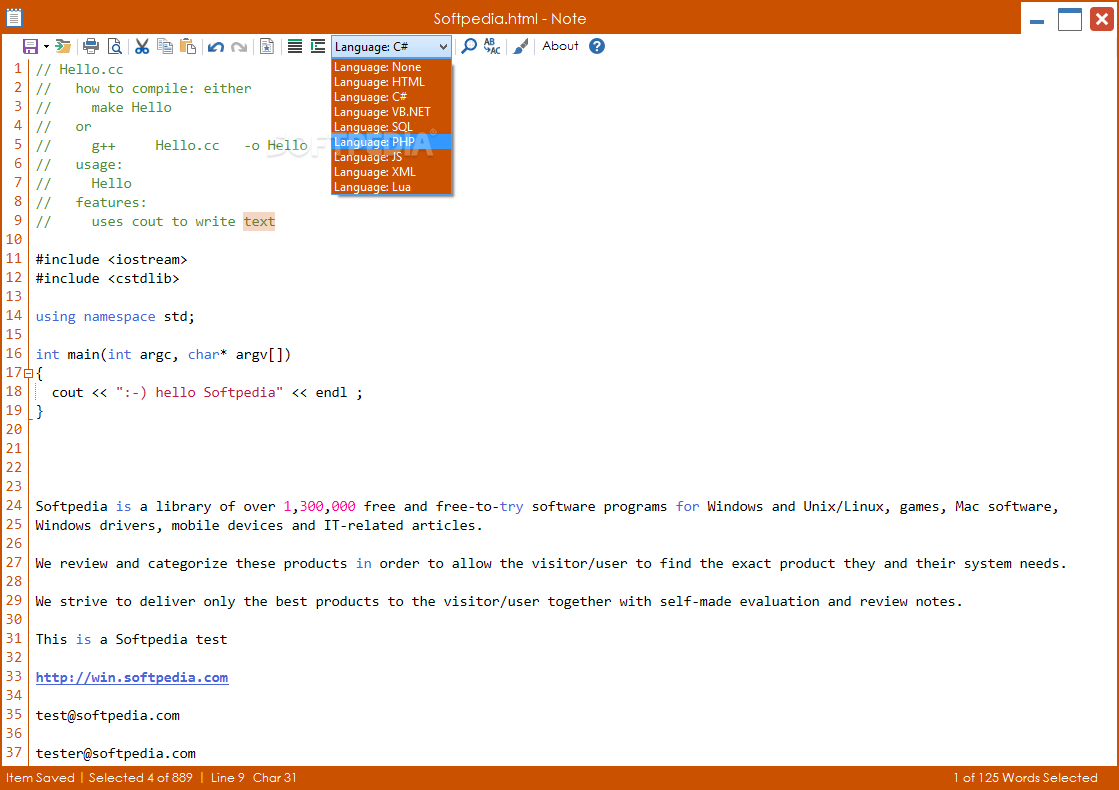Close the Note window with red X
This screenshot has width=1119, height=790.
click(1102, 19)
